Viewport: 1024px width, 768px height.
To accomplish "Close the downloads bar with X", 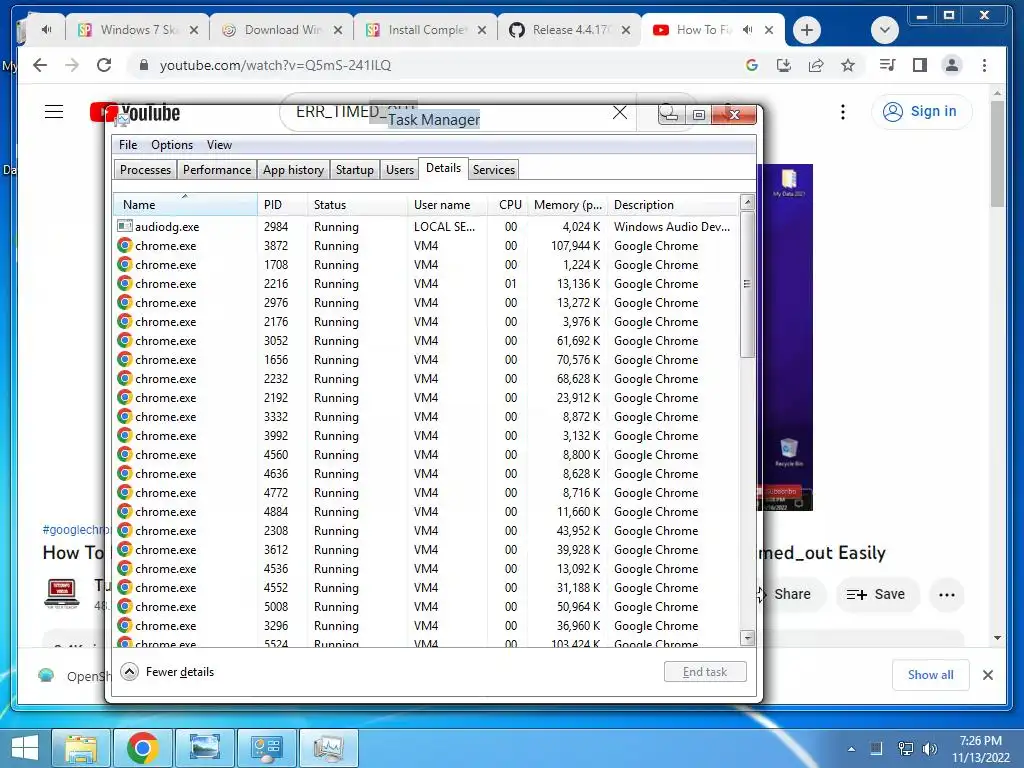I will point(988,675).
